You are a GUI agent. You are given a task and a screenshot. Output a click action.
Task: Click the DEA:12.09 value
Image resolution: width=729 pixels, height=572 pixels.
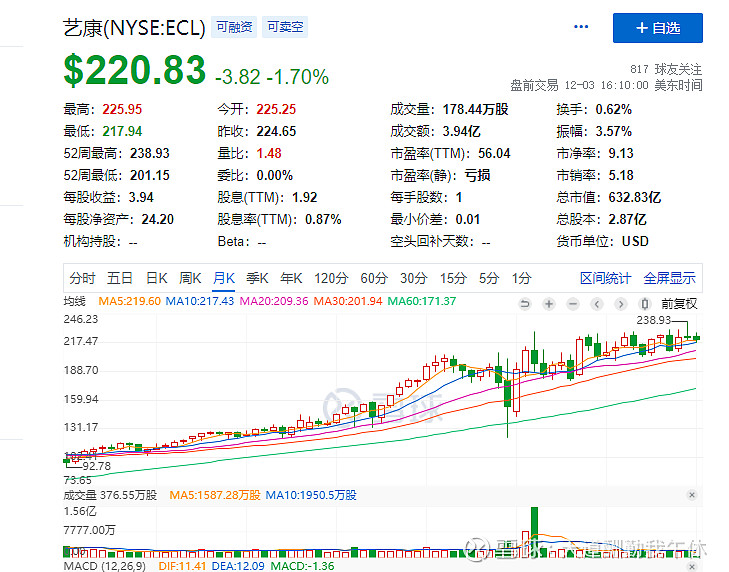238,566
